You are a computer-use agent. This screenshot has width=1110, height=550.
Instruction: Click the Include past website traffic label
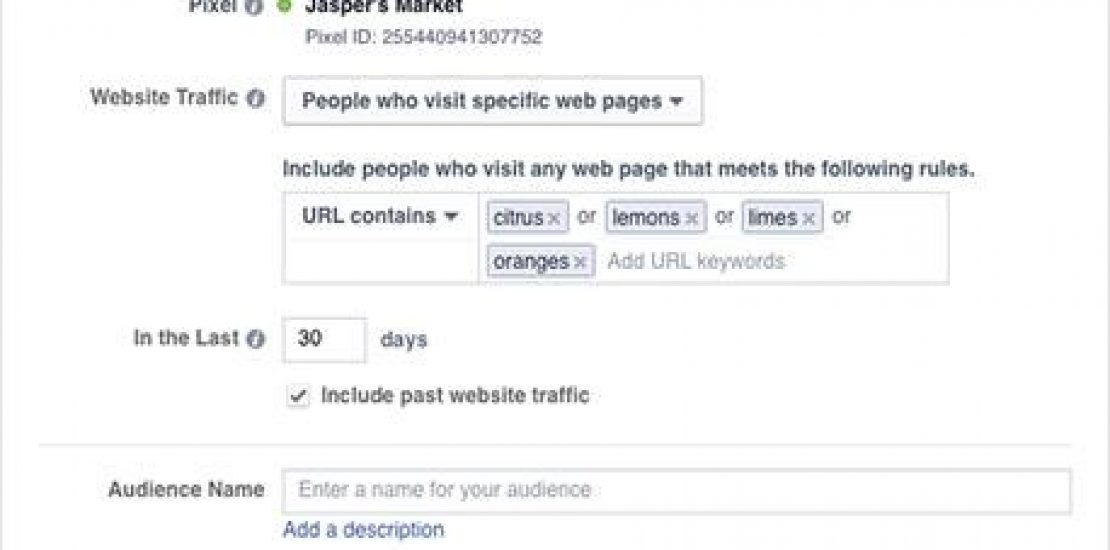[x=455, y=396]
